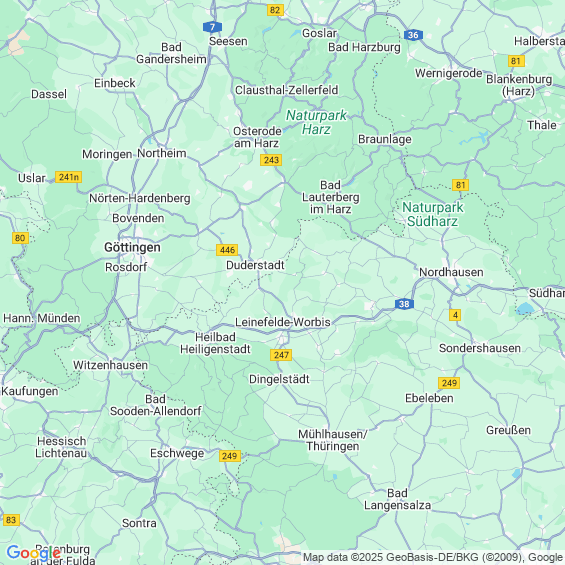Click the yellow 4 road shield
Screen dimensions: 565x565
pos(455,315)
